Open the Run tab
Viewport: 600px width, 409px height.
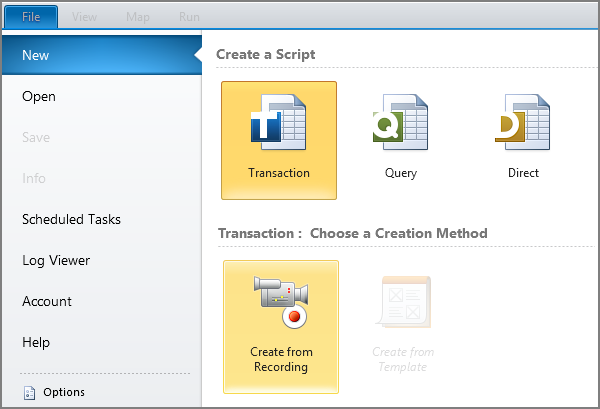pos(189,17)
